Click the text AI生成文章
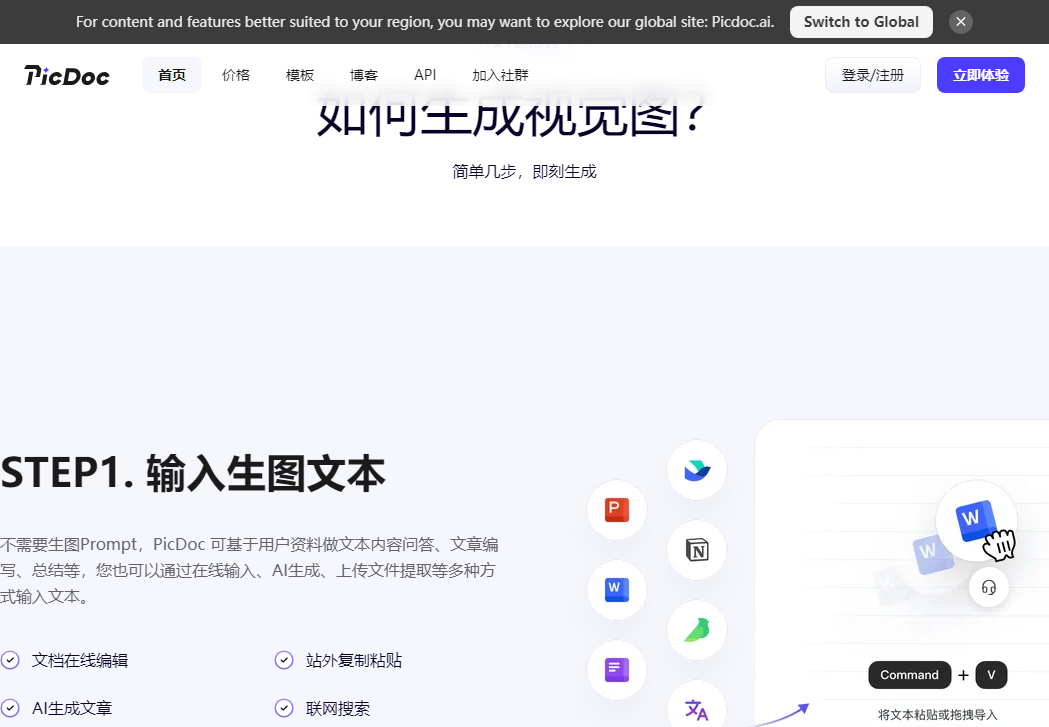 (72, 708)
